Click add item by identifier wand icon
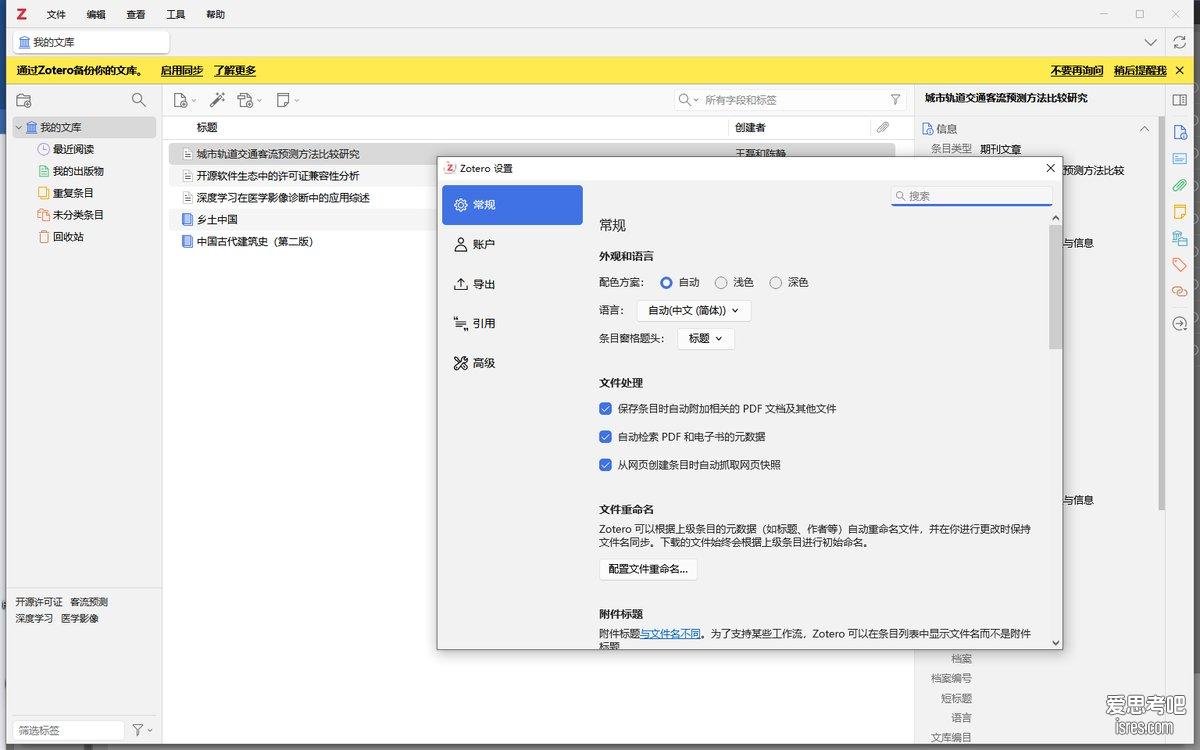Screen dimensions: 1200x750 click(217, 100)
